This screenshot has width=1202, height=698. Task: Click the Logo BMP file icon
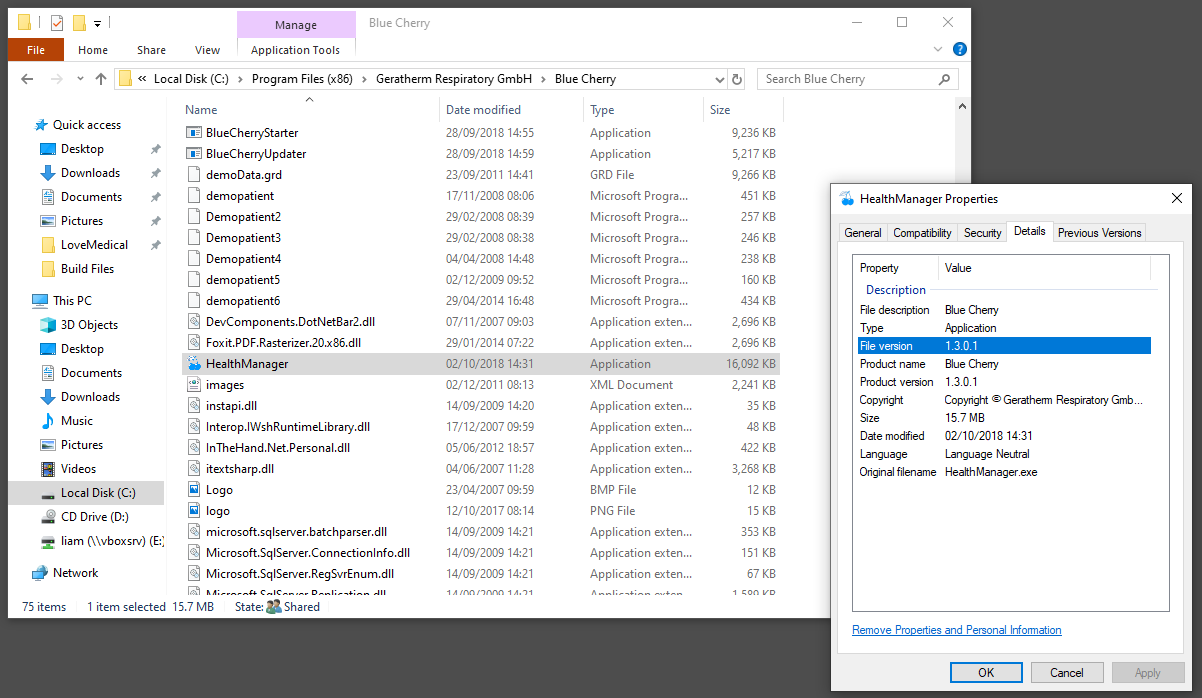(x=195, y=490)
